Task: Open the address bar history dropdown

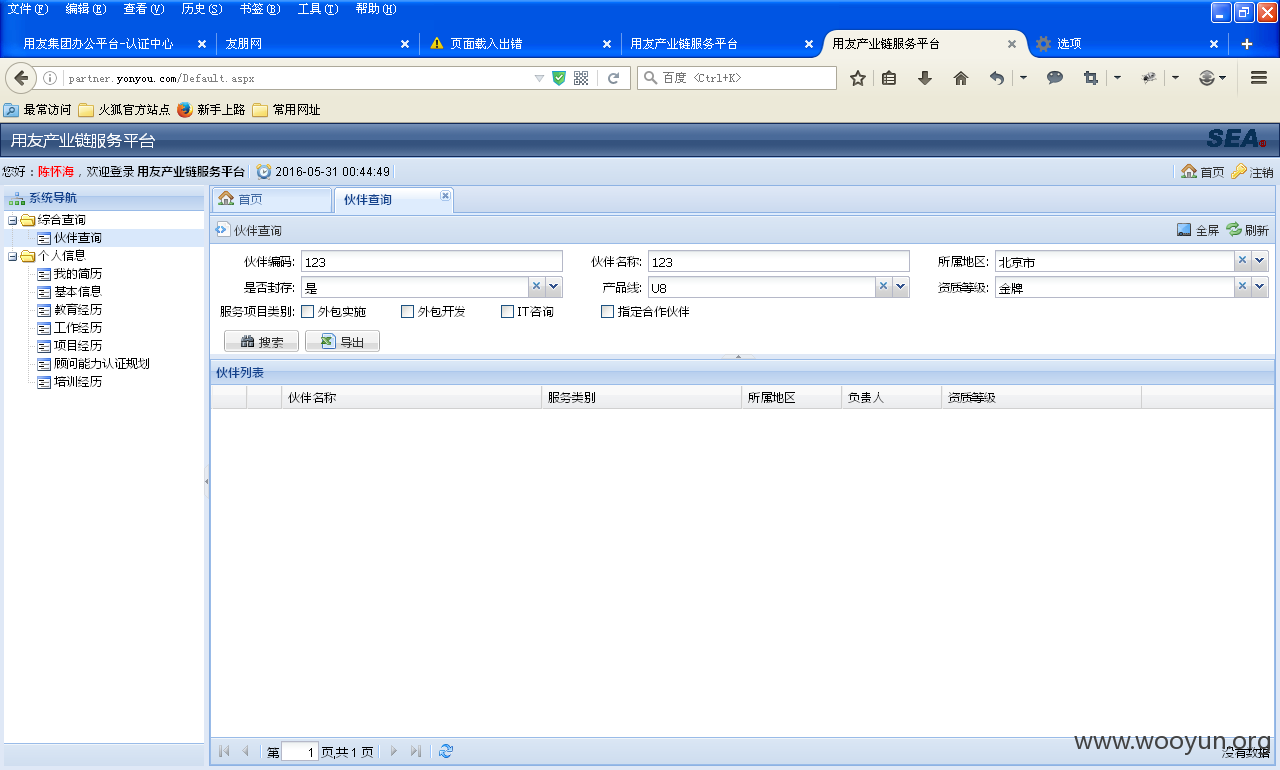Action: point(540,78)
